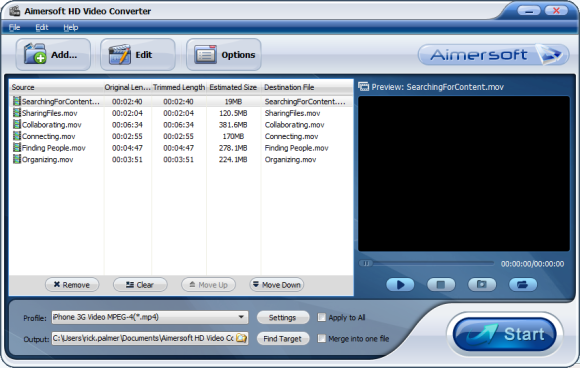Click the Add files button

click(x=53, y=55)
